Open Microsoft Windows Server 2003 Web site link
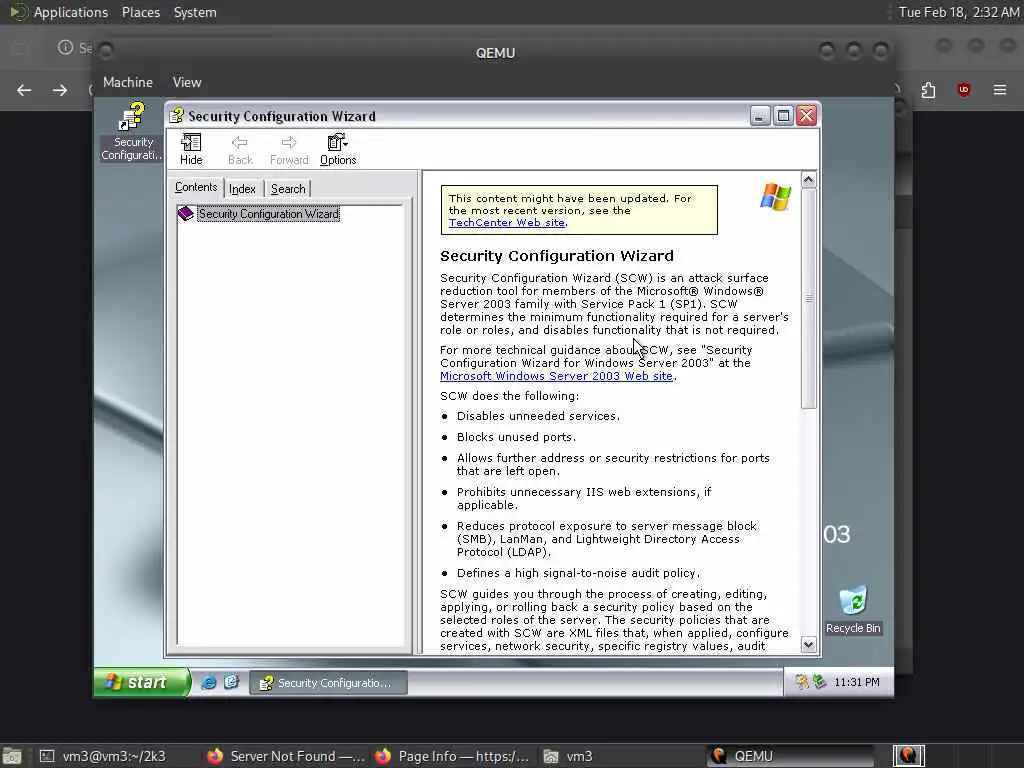This screenshot has height=768, width=1024. click(556, 376)
